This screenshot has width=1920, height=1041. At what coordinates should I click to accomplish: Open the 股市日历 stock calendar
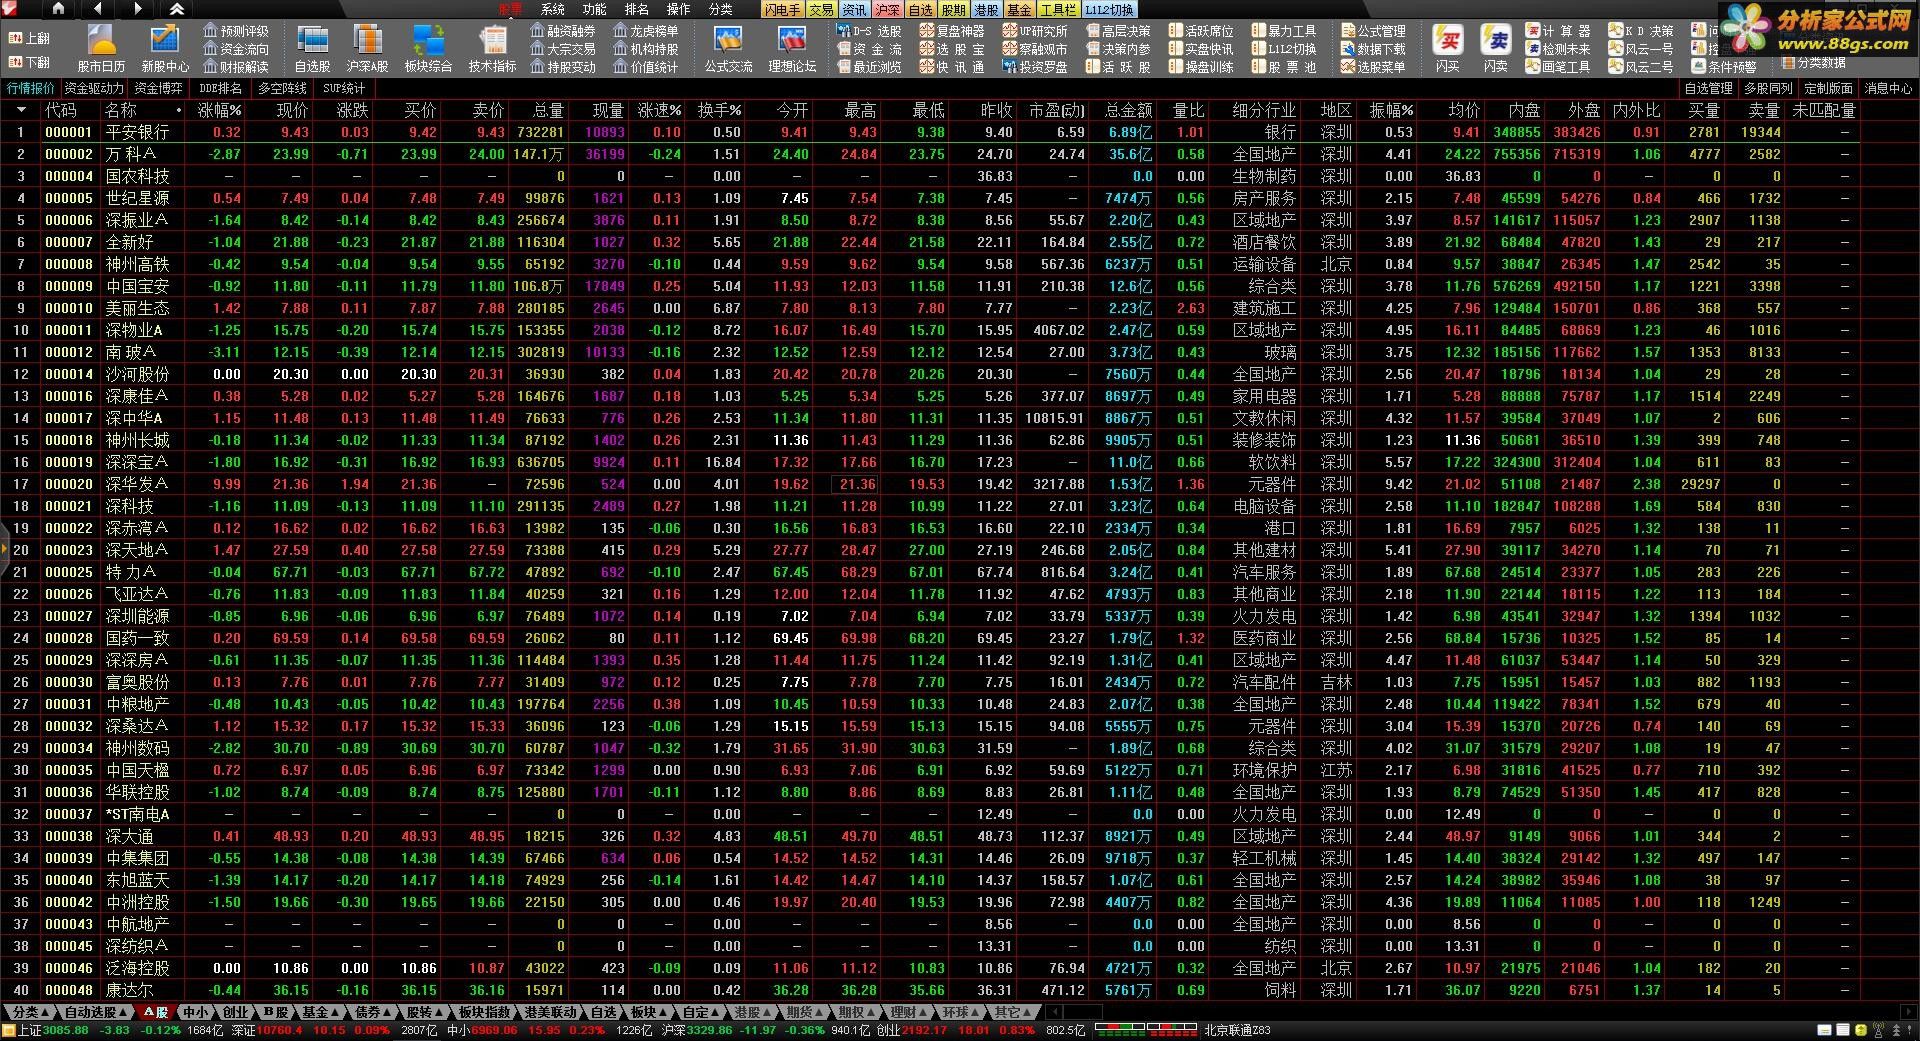[102, 49]
